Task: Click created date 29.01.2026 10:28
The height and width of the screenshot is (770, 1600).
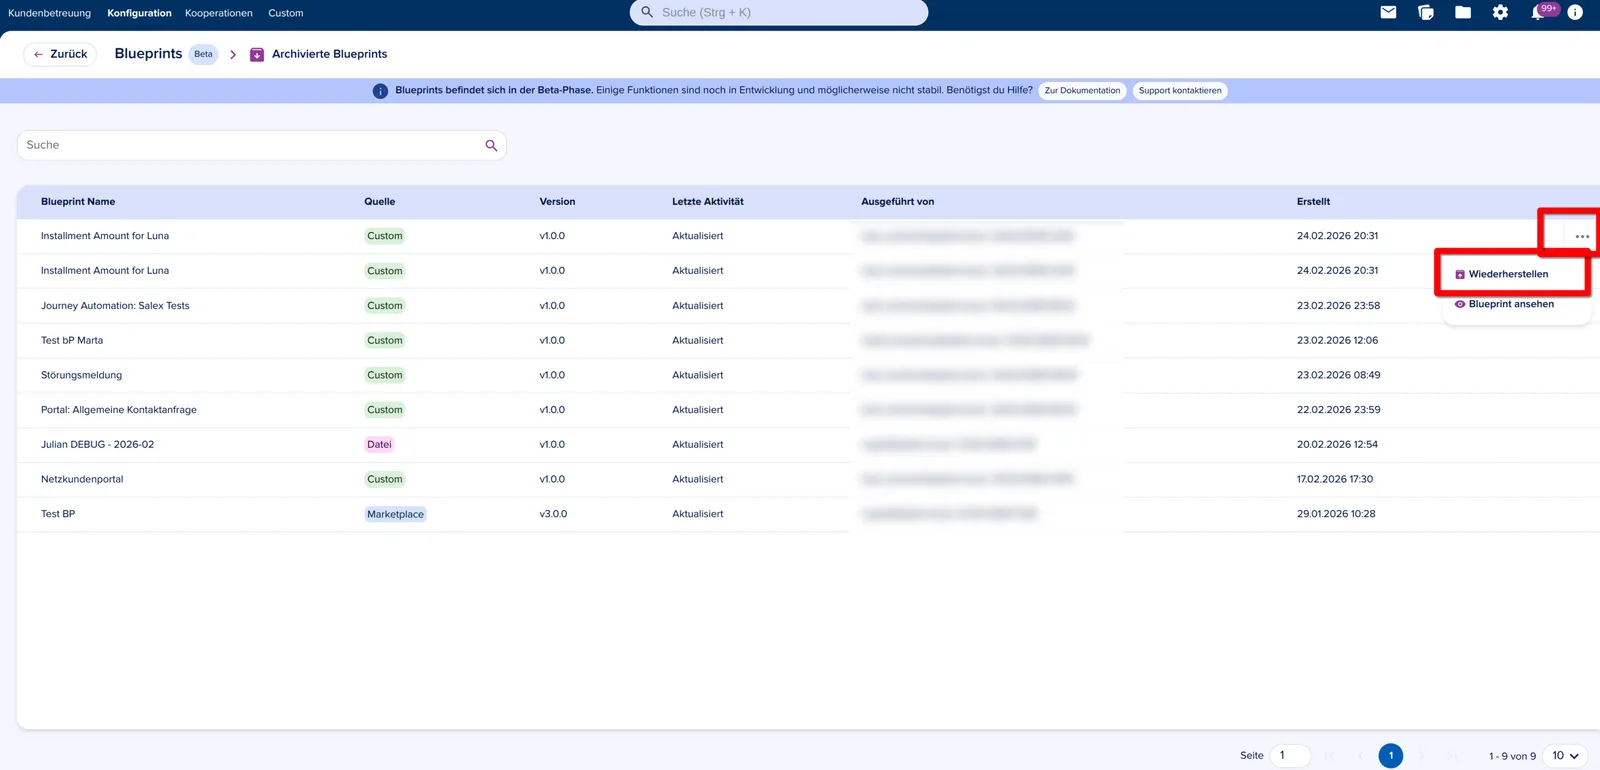Action: tap(1336, 514)
